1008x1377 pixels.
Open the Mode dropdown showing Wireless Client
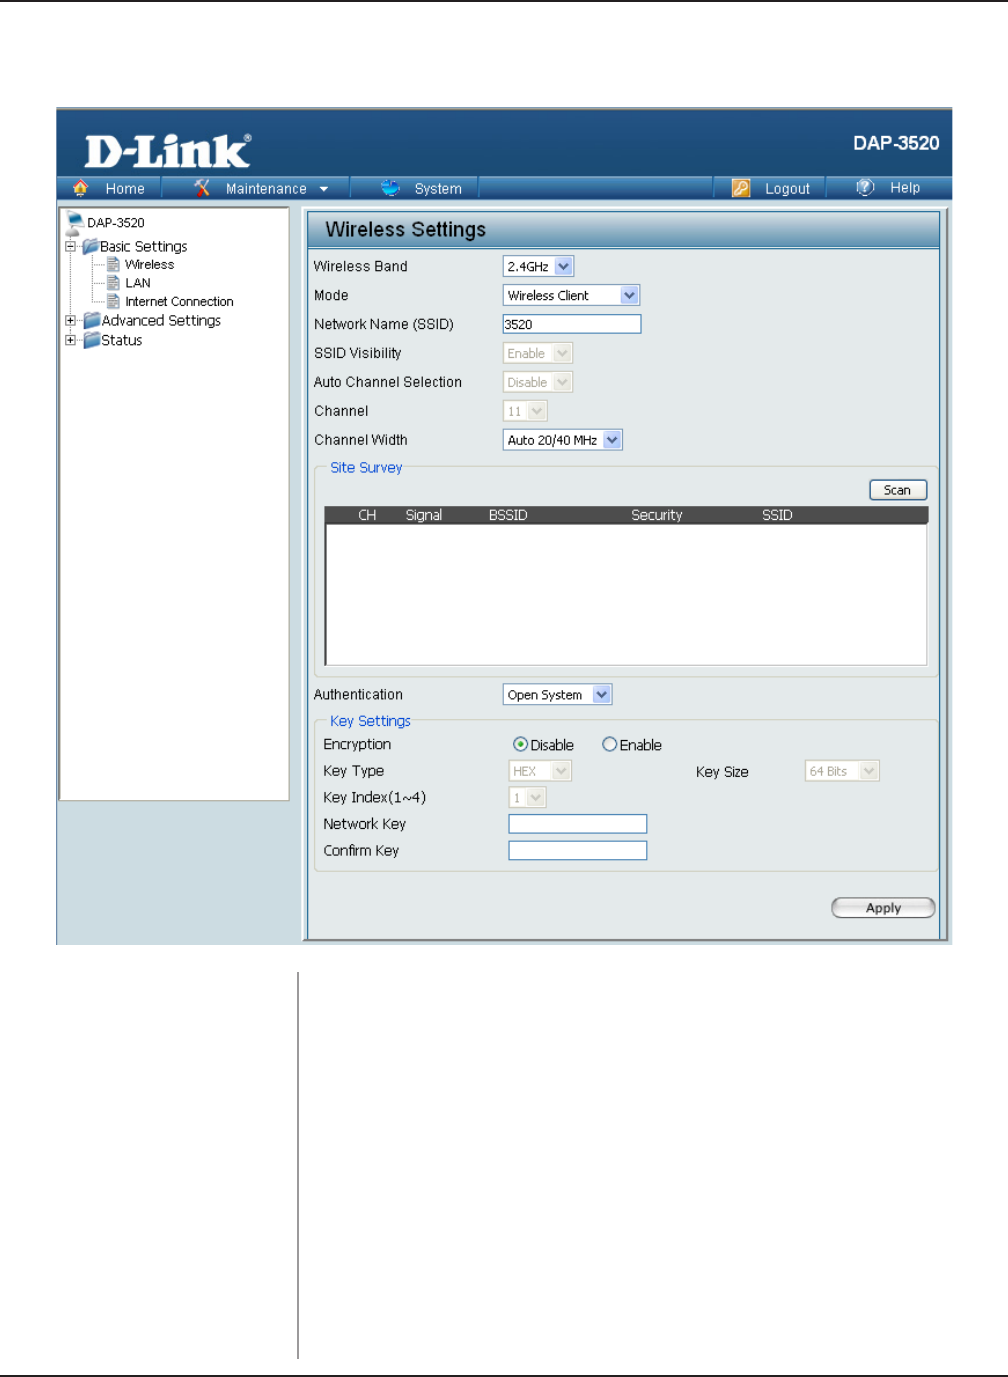coord(571,295)
